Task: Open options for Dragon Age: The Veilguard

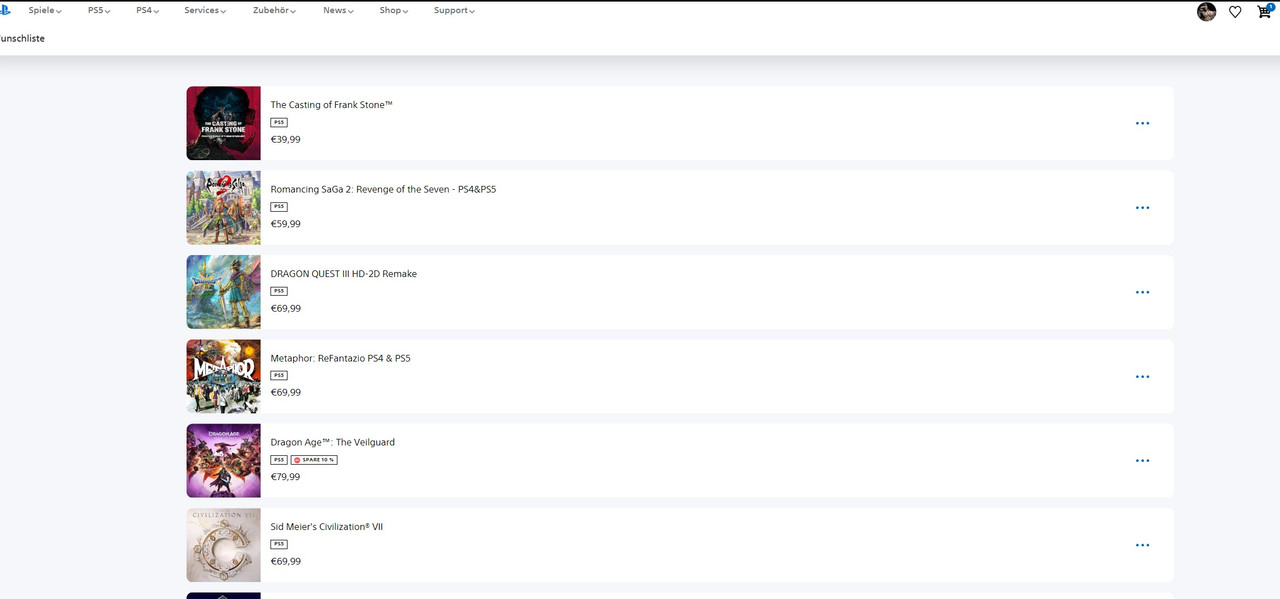Action: (x=1142, y=461)
